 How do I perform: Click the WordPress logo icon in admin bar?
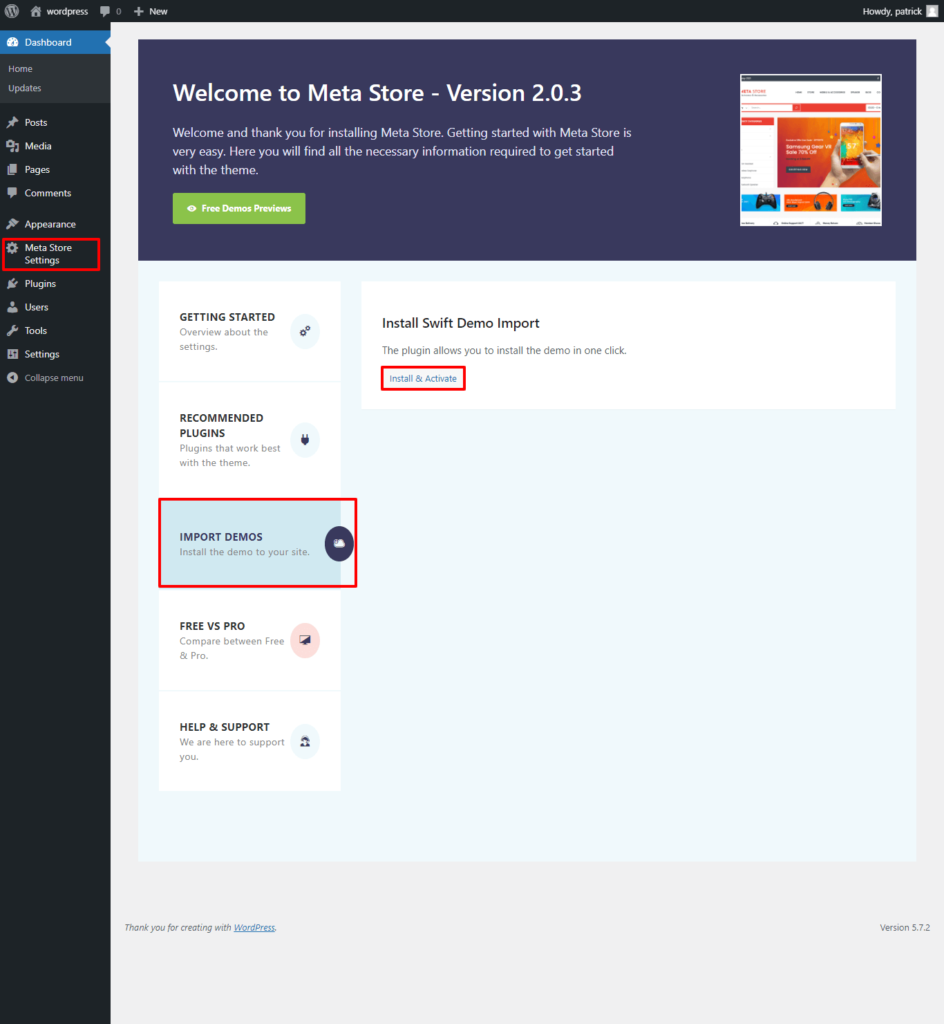(x=12, y=11)
